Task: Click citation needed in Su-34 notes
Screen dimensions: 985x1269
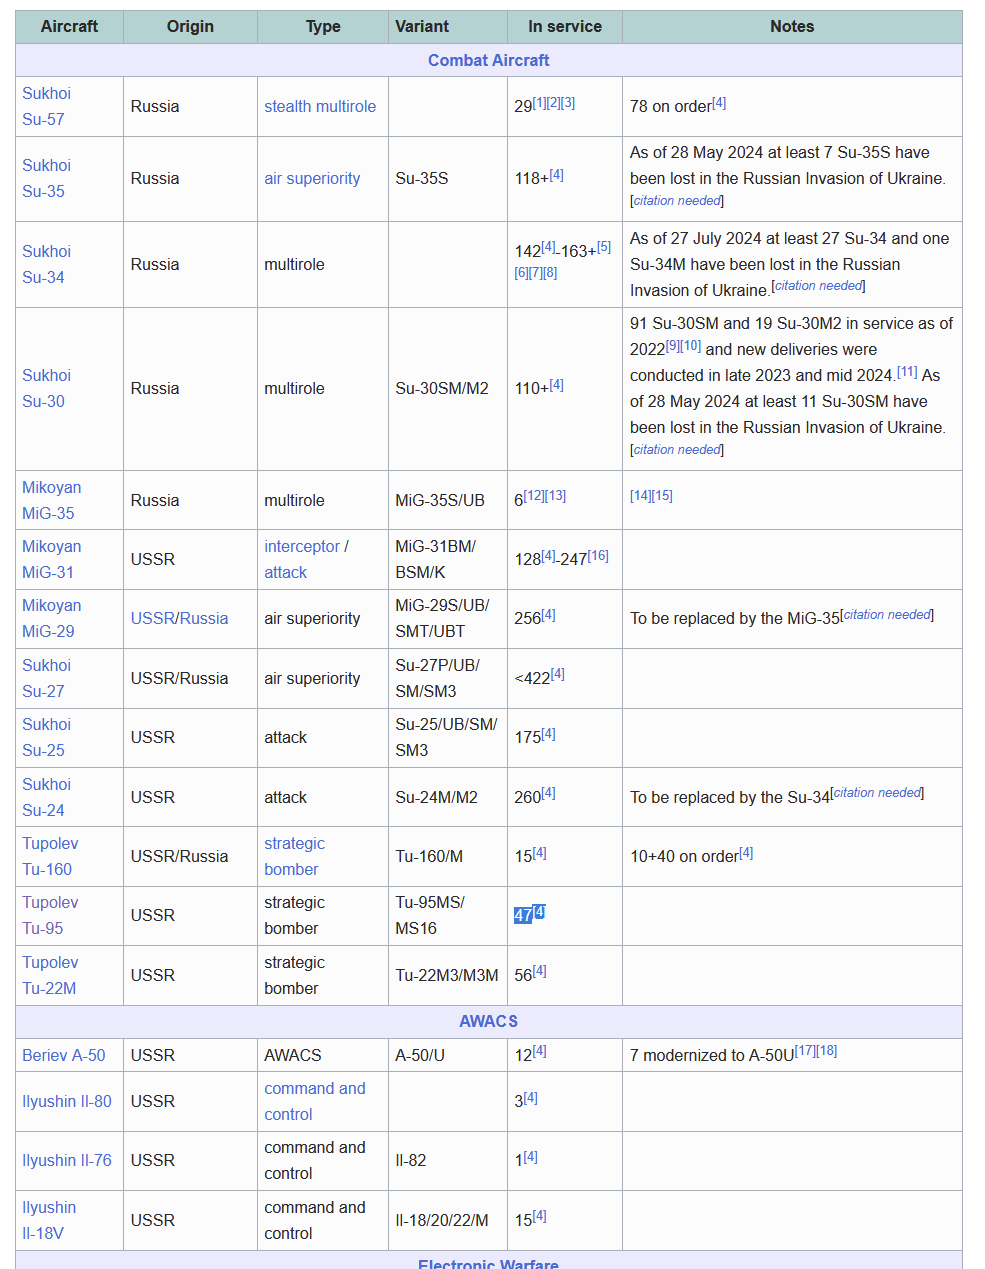Action: (818, 286)
